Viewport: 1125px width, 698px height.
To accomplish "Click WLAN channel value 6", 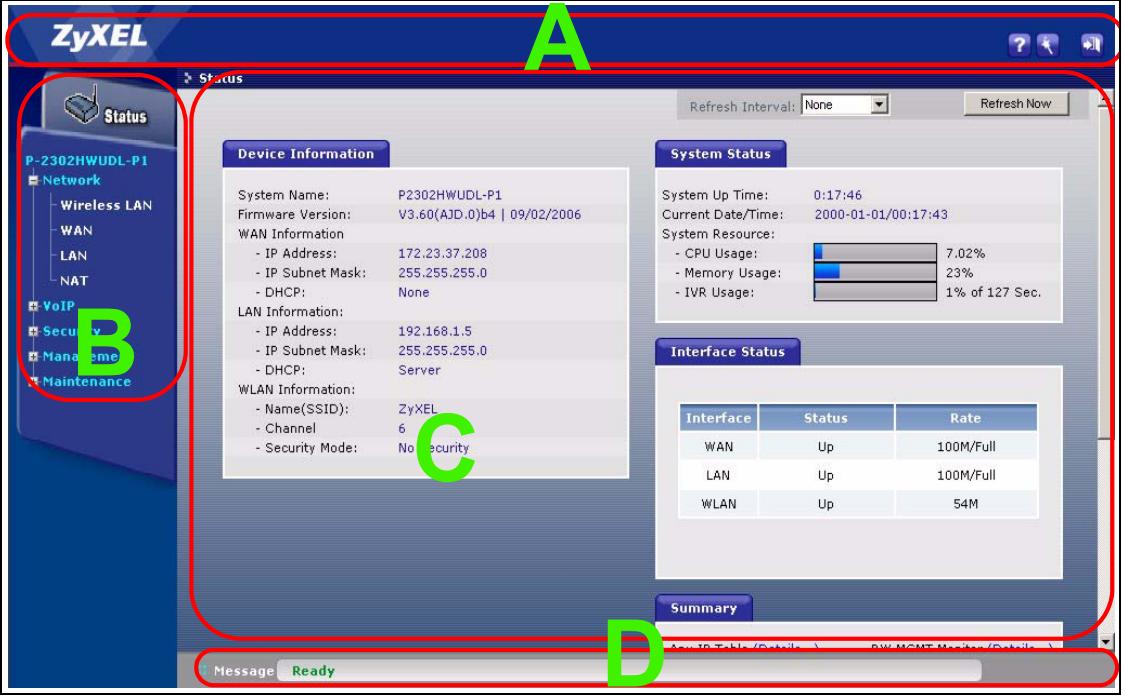I will tap(402, 428).
